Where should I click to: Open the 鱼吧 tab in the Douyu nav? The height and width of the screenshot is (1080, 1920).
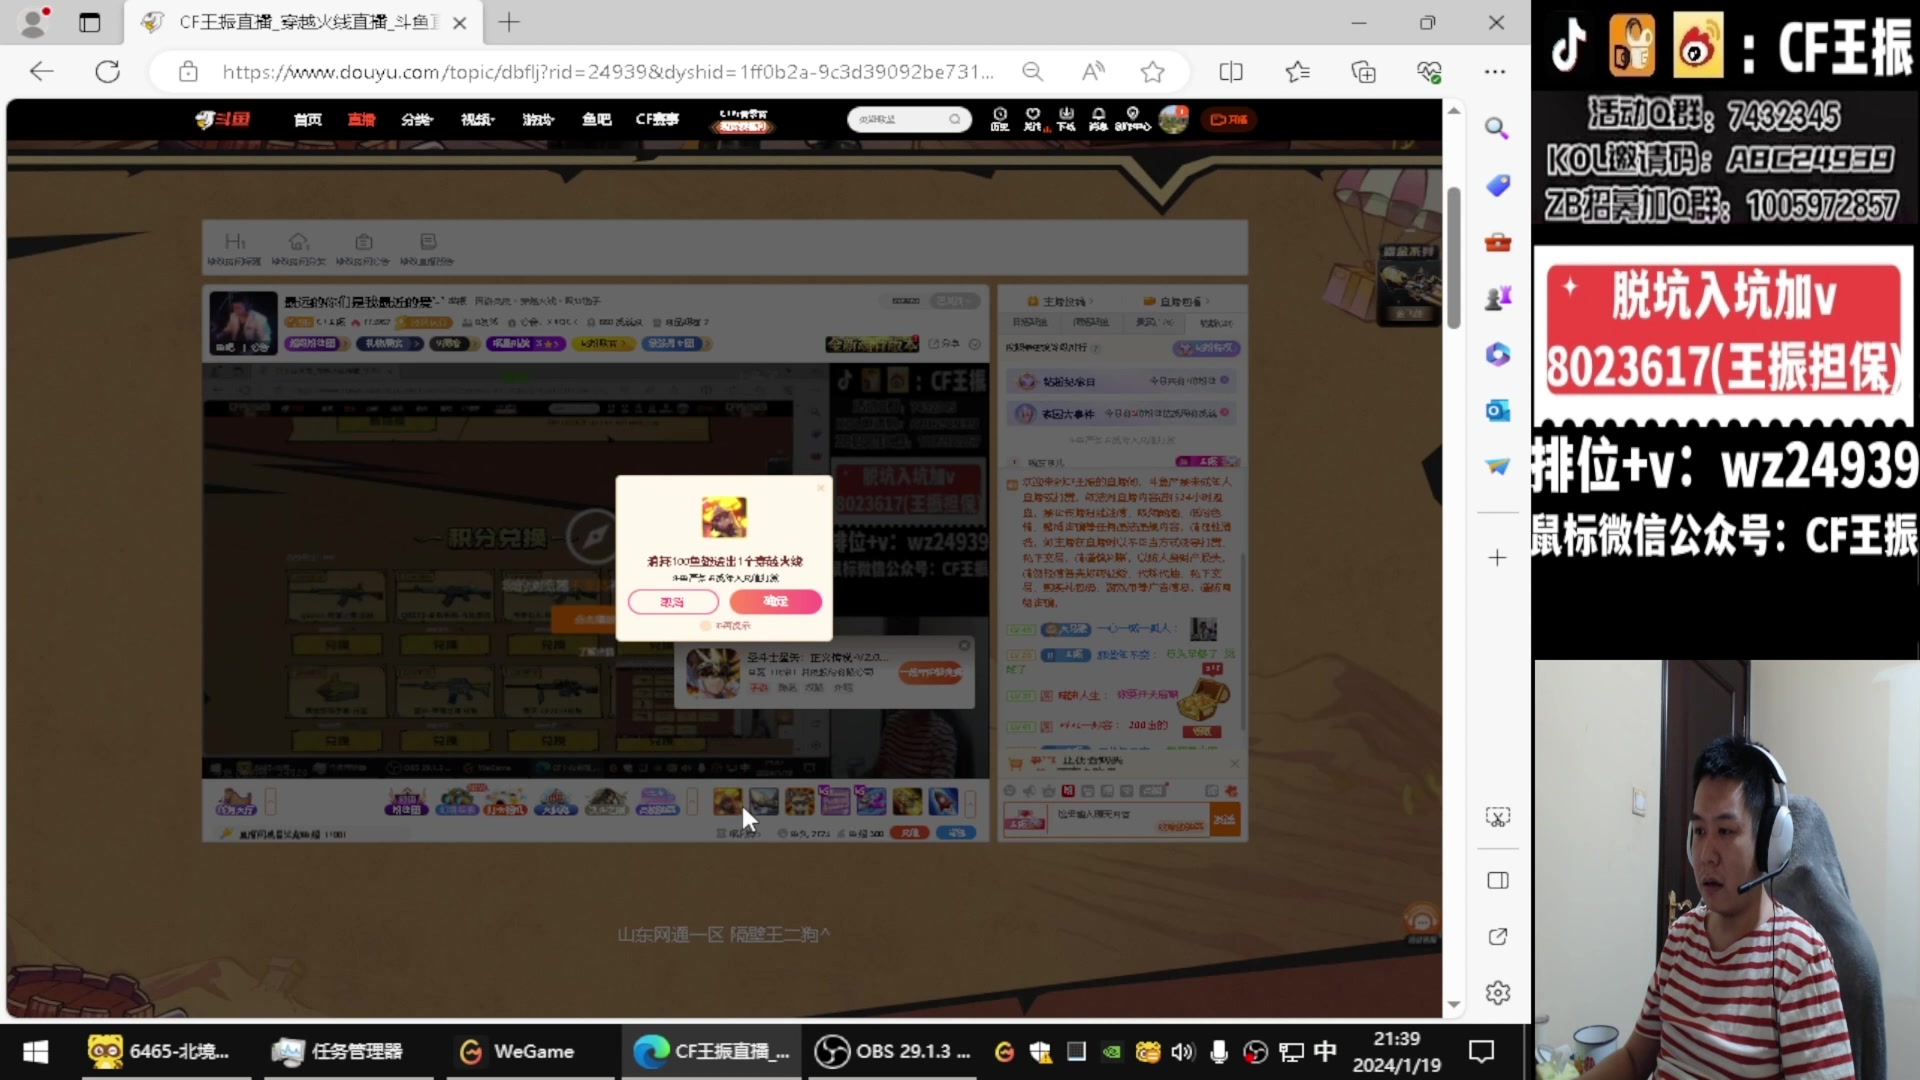[596, 119]
